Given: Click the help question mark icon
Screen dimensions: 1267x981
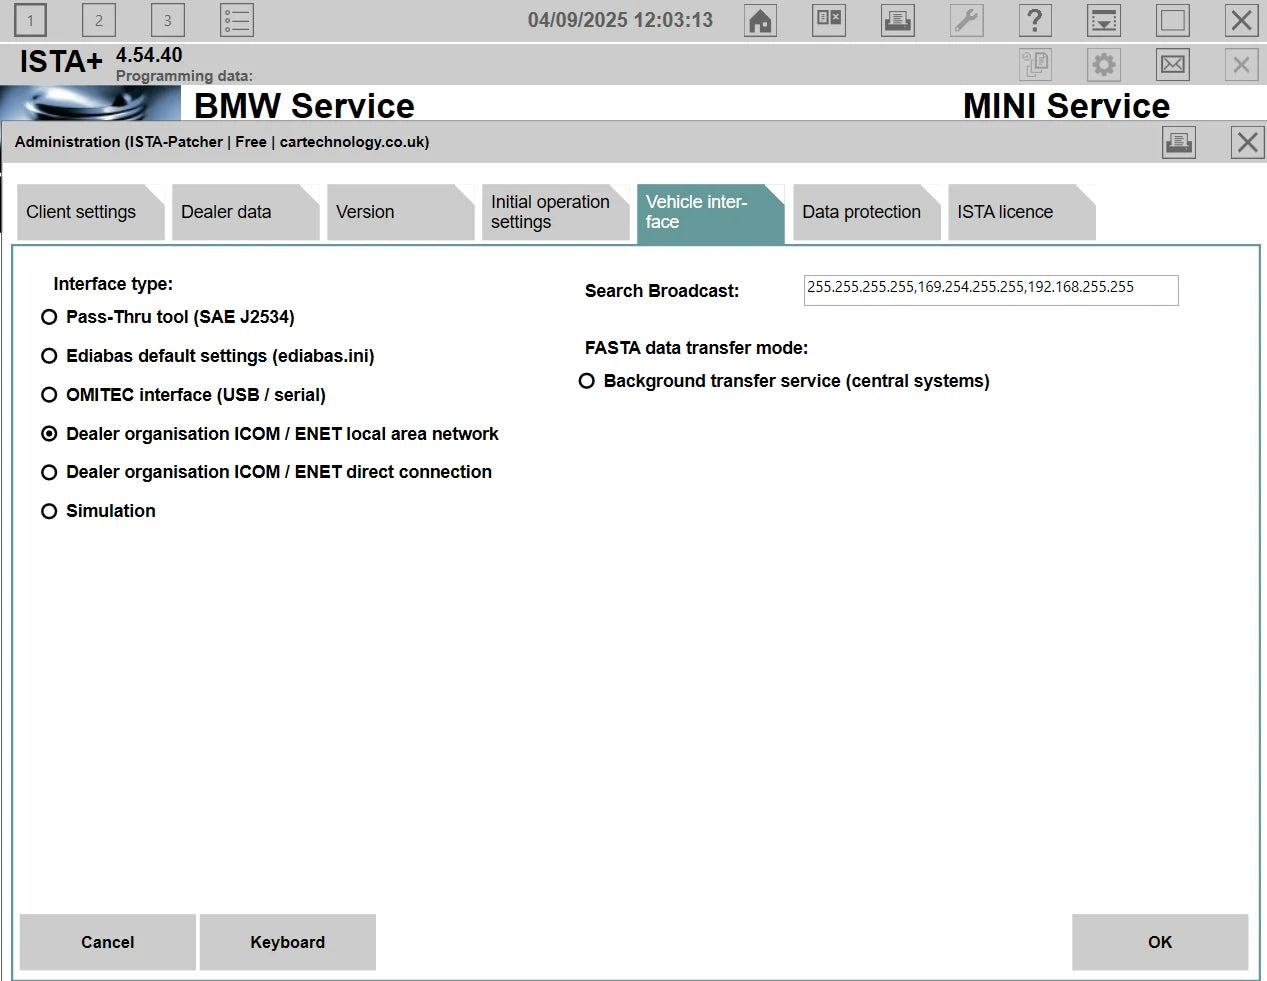Looking at the screenshot, I should tap(1035, 20).
